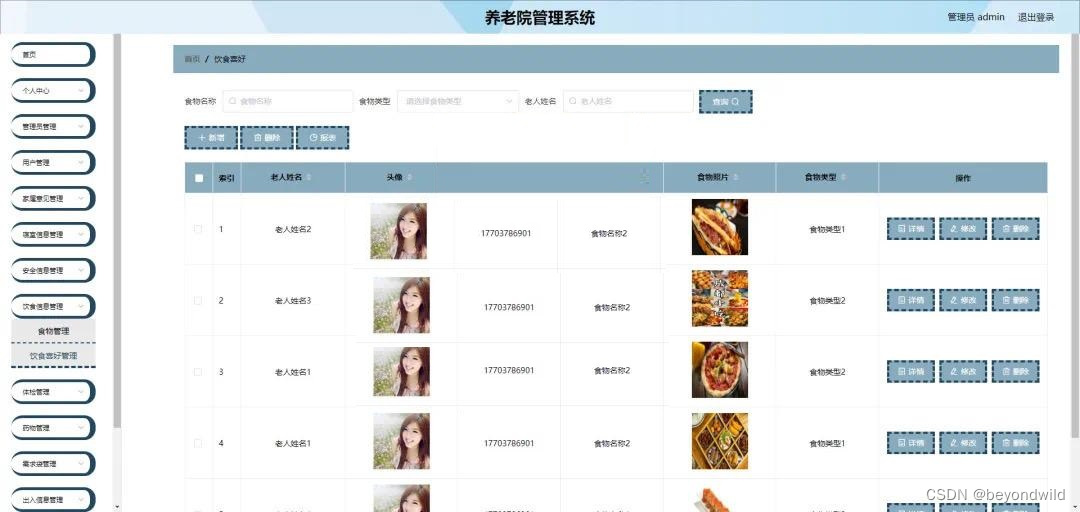Open 详情 for row index 4

[x=911, y=443]
